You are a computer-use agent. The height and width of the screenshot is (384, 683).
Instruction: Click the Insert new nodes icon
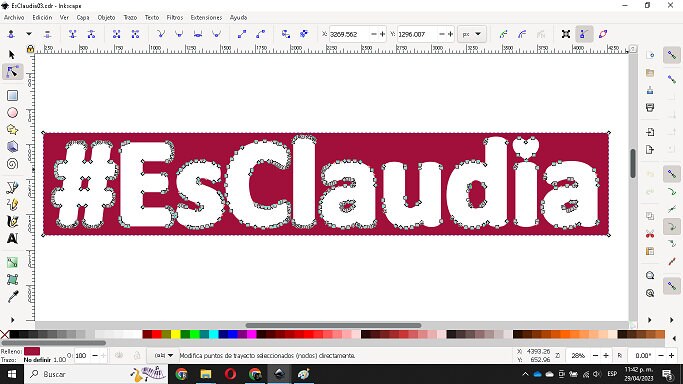pos(11,34)
